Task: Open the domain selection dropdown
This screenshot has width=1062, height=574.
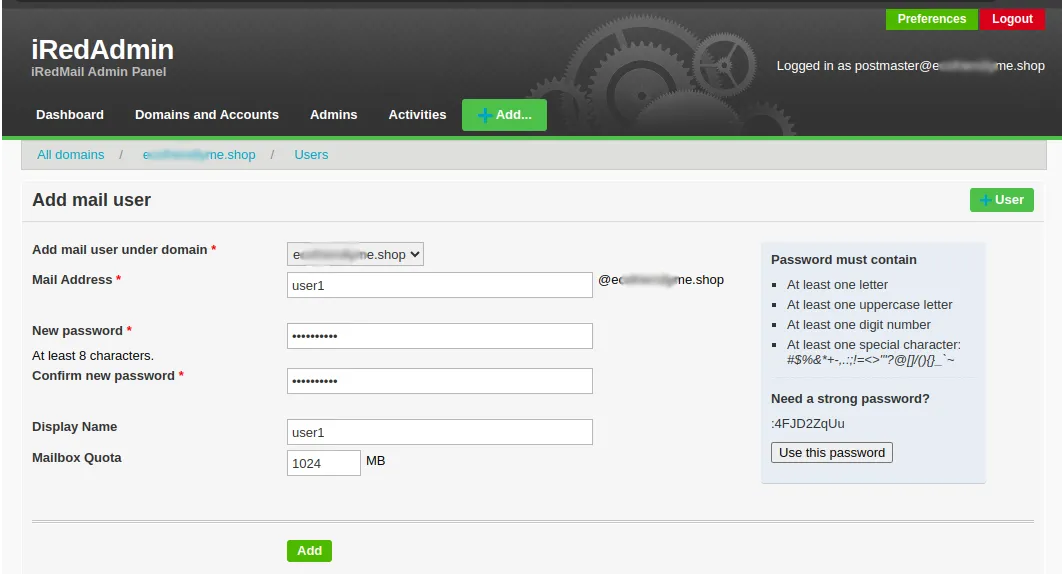Action: click(x=355, y=254)
